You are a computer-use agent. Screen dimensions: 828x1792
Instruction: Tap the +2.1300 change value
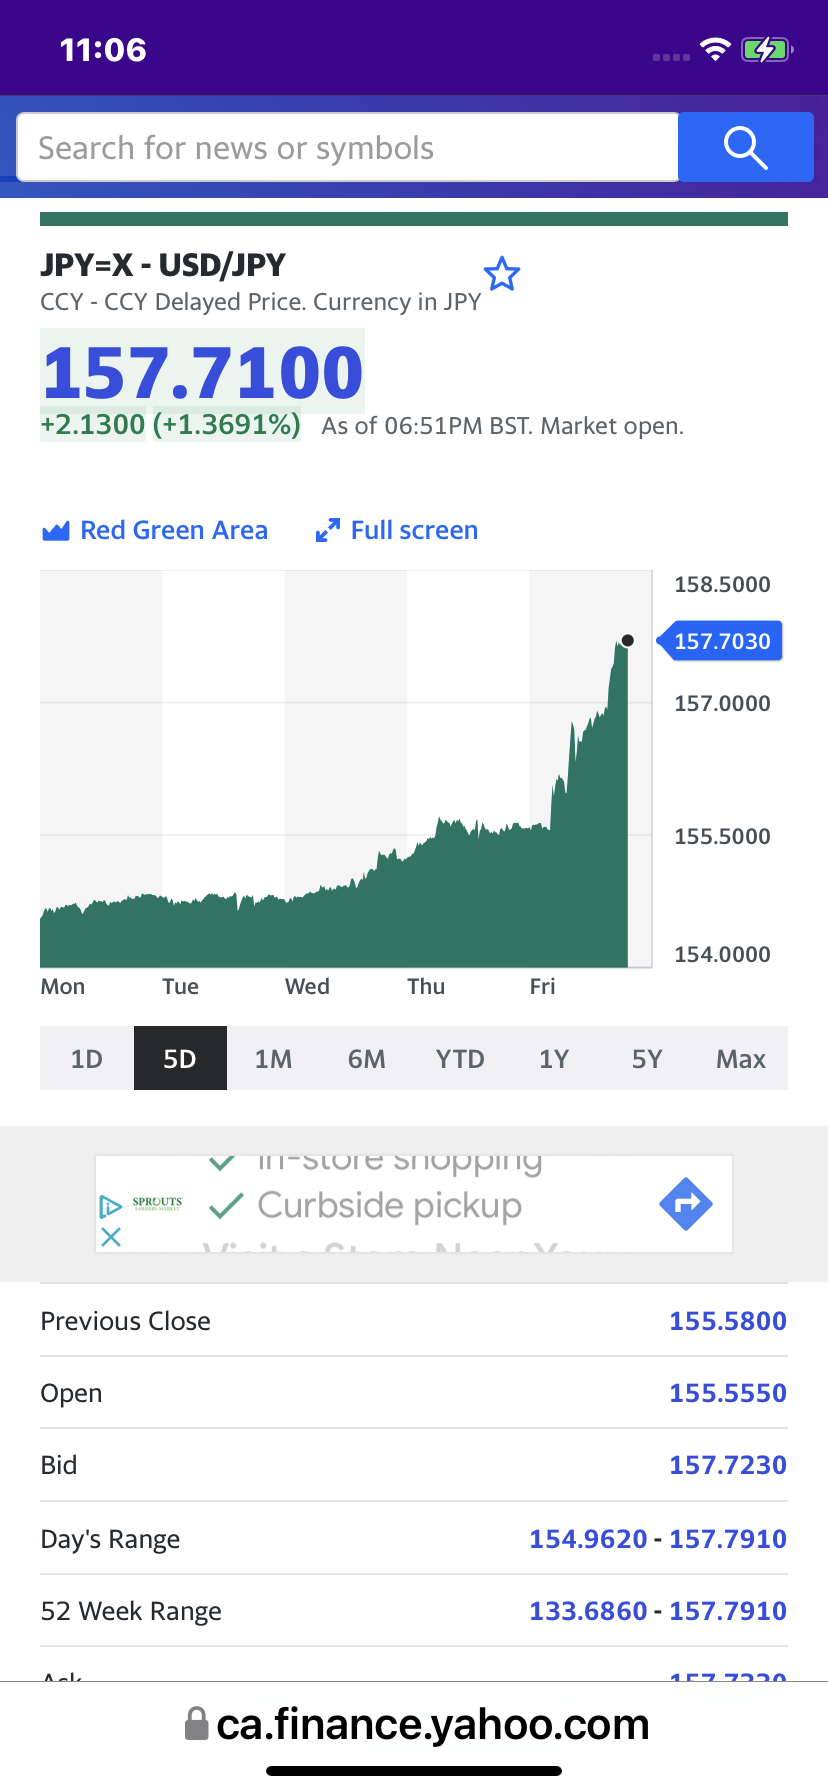point(93,425)
